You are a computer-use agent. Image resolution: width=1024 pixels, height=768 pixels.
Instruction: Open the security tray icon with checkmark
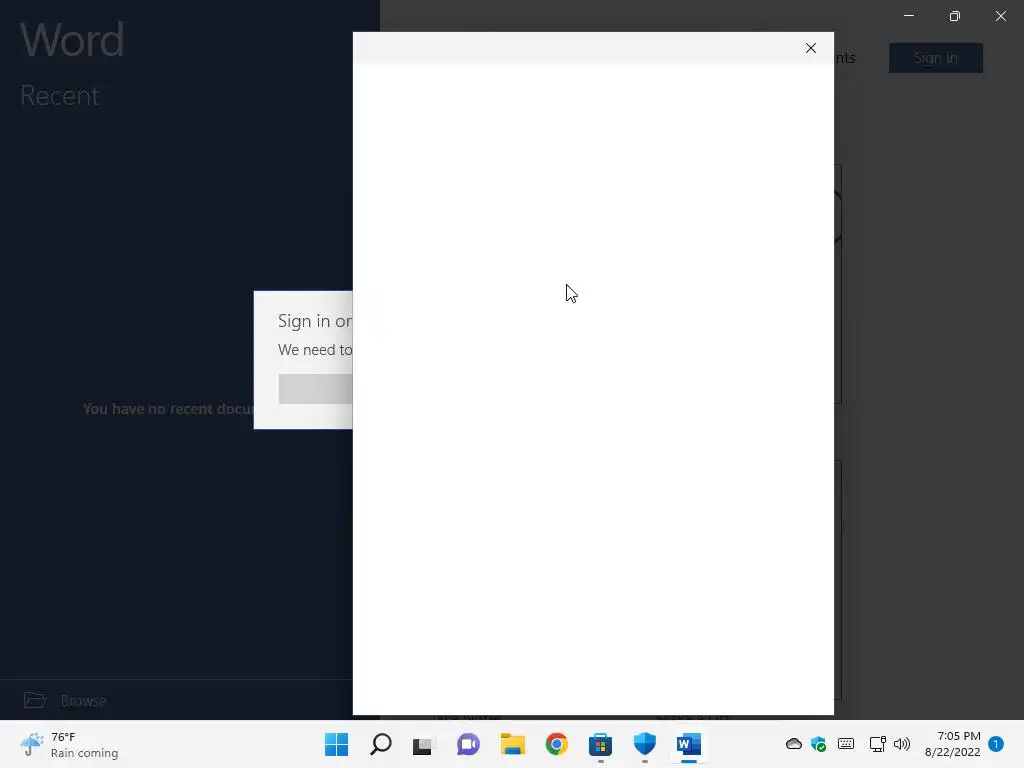click(818, 744)
